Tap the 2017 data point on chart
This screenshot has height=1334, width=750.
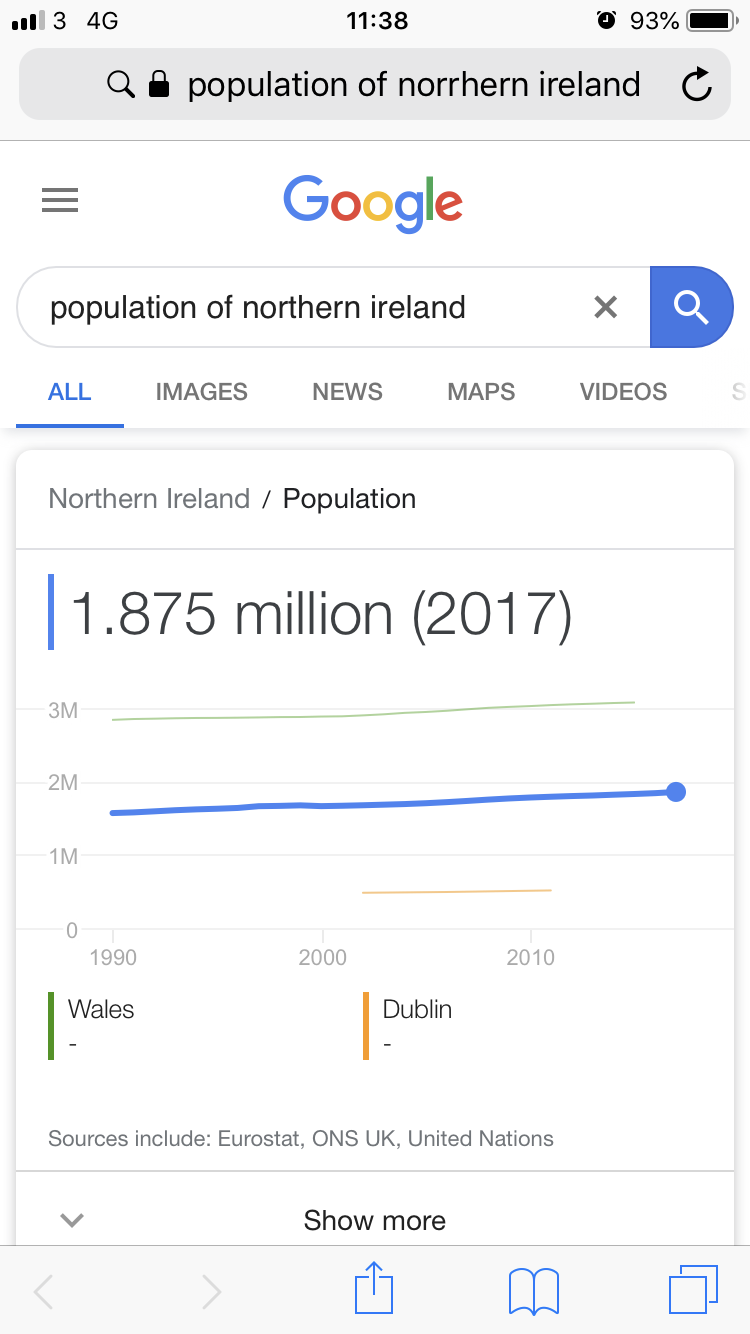tap(676, 792)
